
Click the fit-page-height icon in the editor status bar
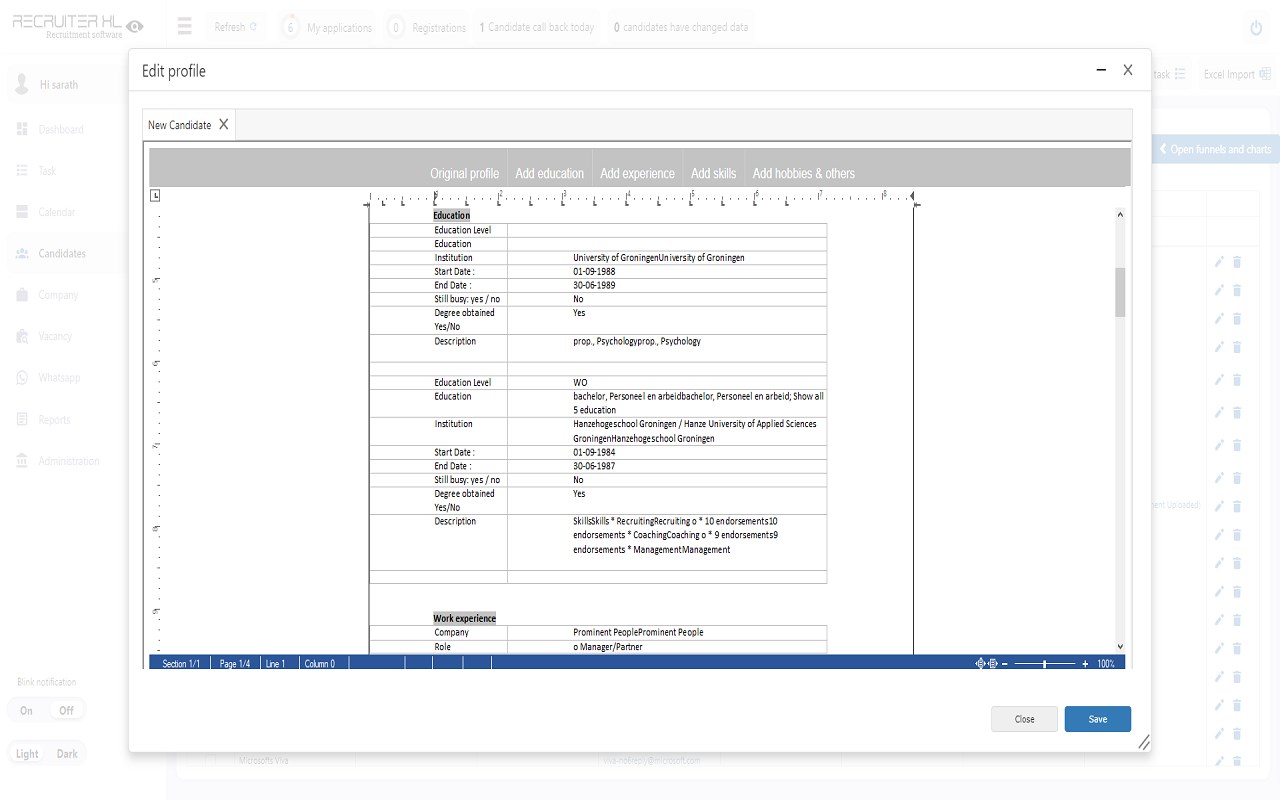point(981,663)
